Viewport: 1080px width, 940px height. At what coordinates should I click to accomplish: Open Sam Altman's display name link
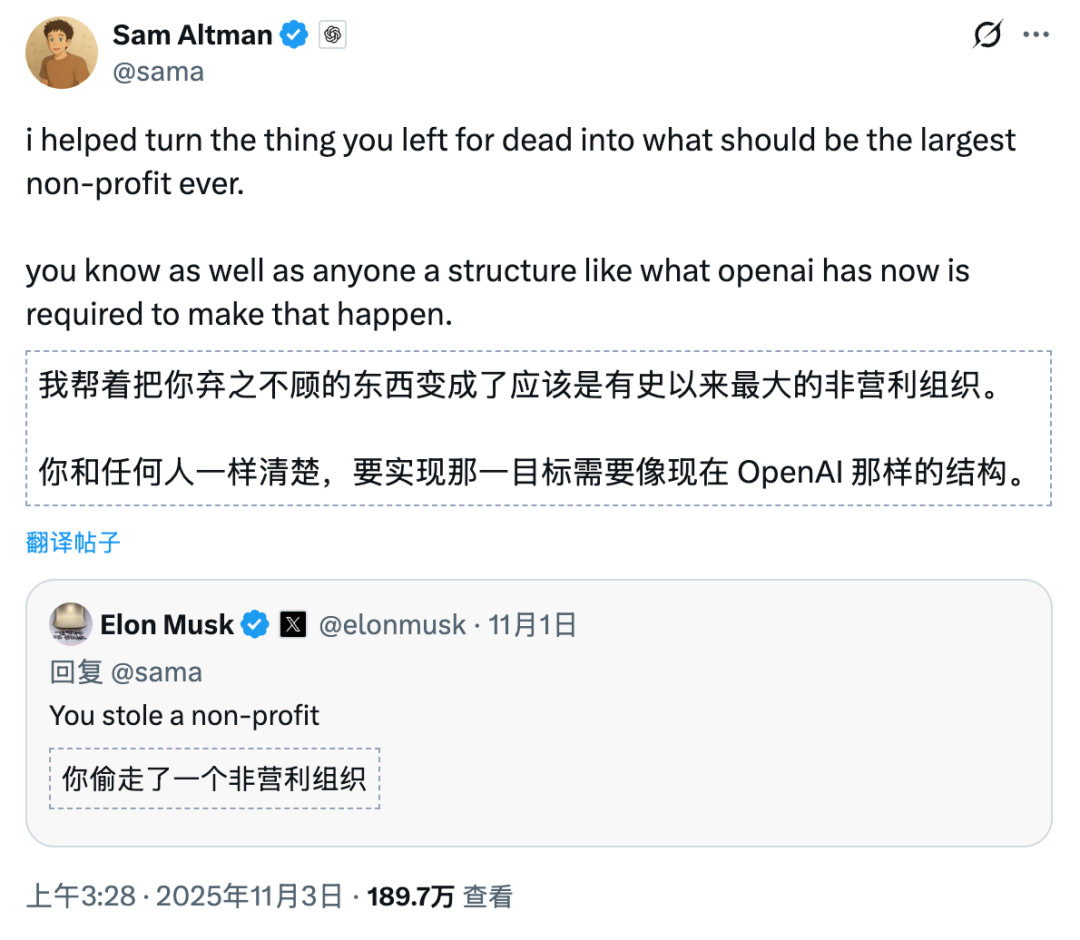192,35
